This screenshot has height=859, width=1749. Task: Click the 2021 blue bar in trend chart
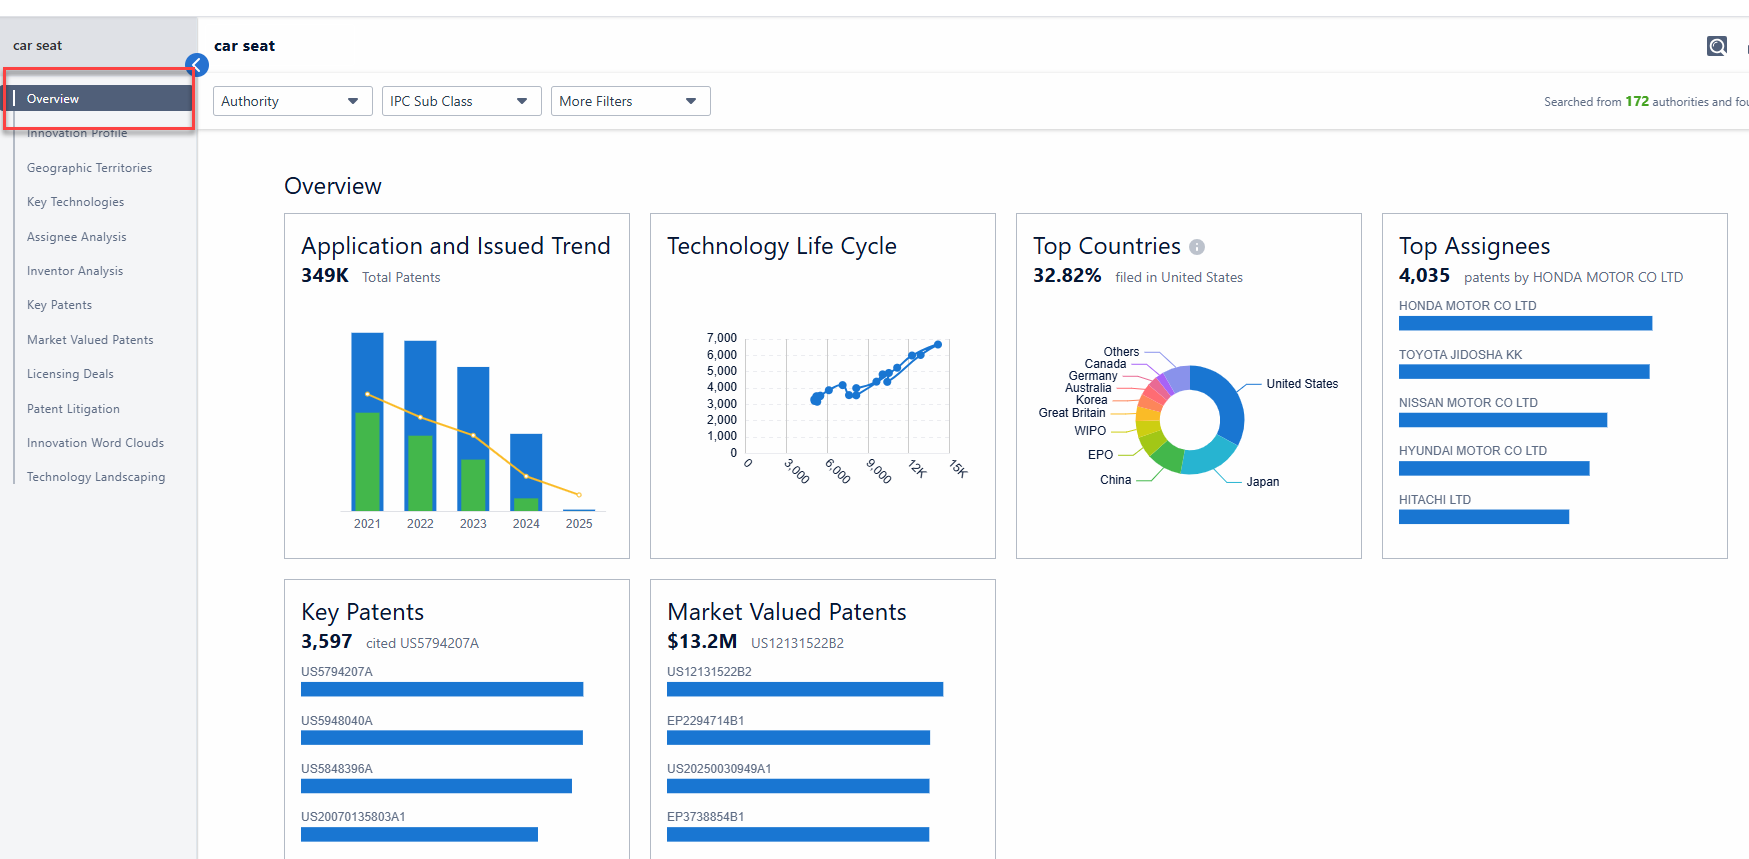pyautogui.click(x=368, y=370)
